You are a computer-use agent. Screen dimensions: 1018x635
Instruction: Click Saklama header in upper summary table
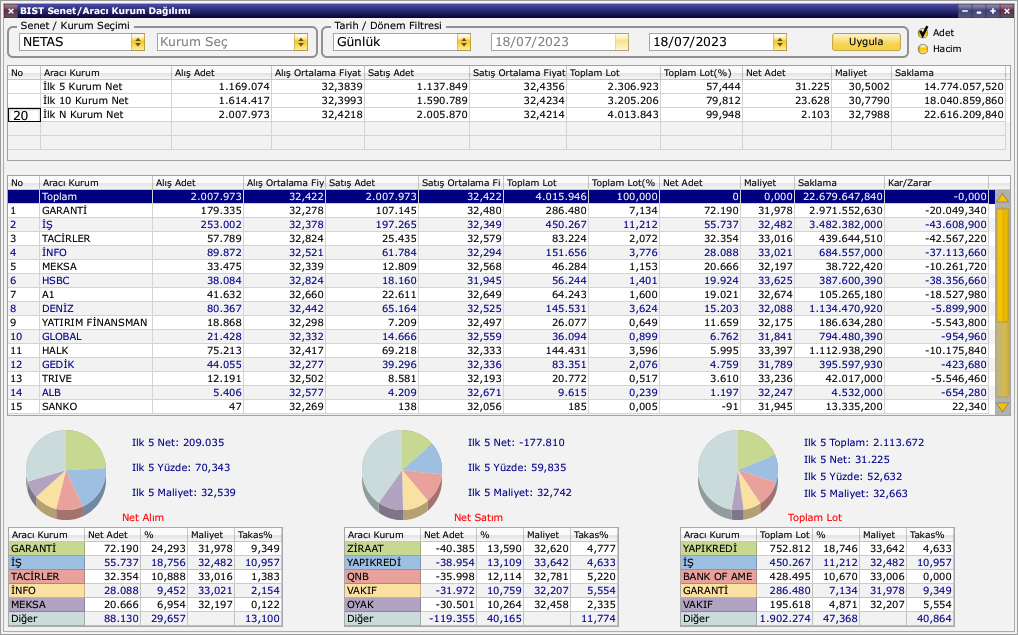[949, 73]
